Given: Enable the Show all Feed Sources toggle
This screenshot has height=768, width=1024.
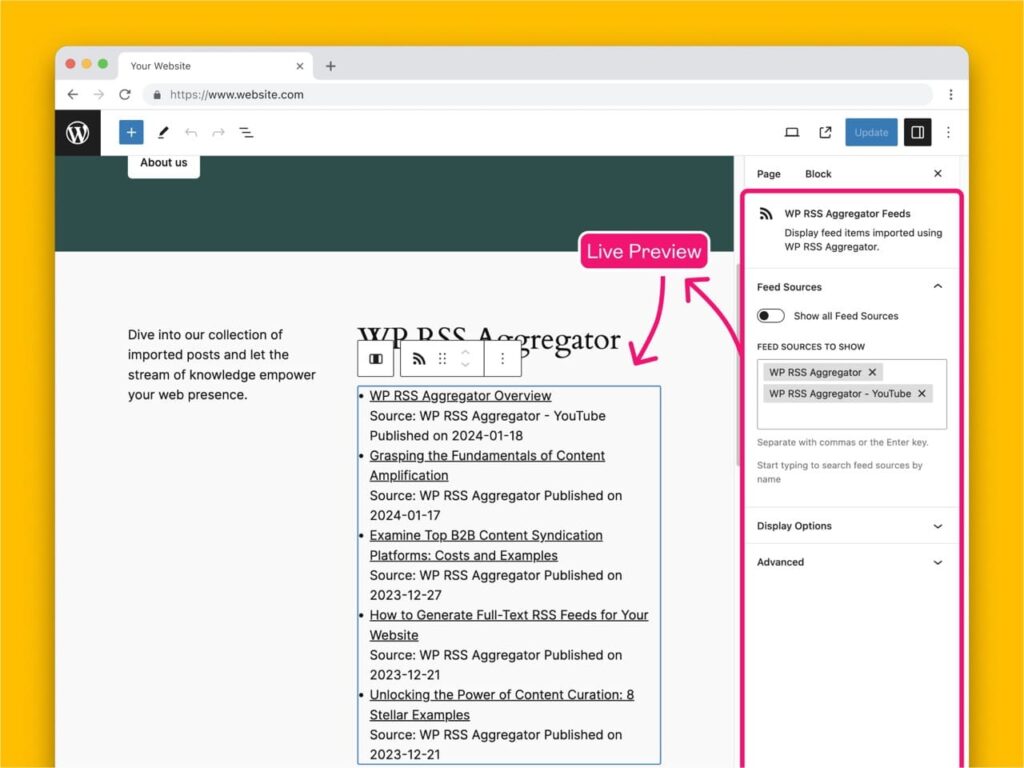Looking at the screenshot, I should tap(770, 315).
